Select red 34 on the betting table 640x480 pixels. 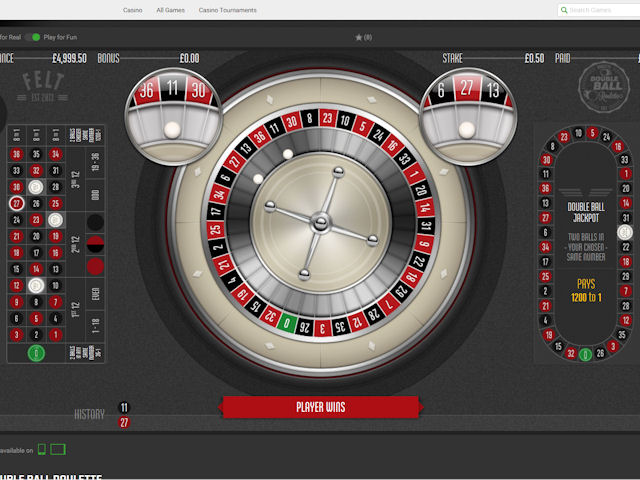point(56,154)
